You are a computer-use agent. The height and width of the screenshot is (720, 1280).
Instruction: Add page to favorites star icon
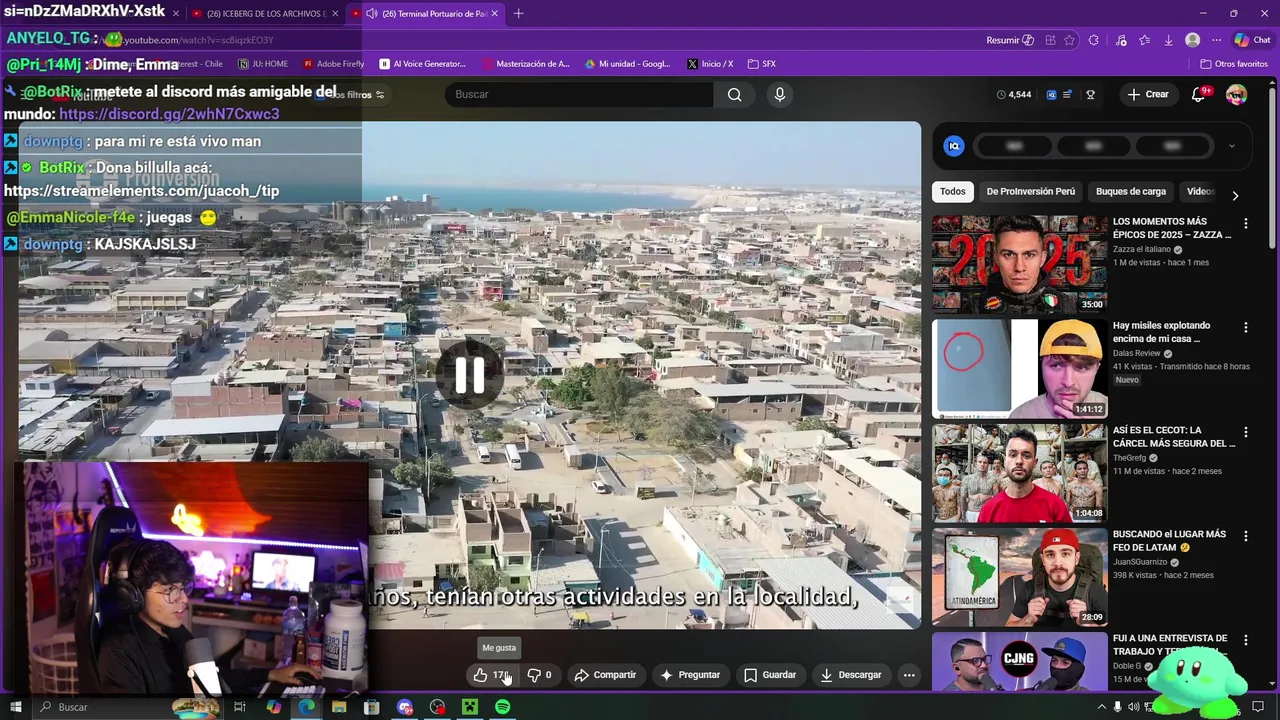1070,40
